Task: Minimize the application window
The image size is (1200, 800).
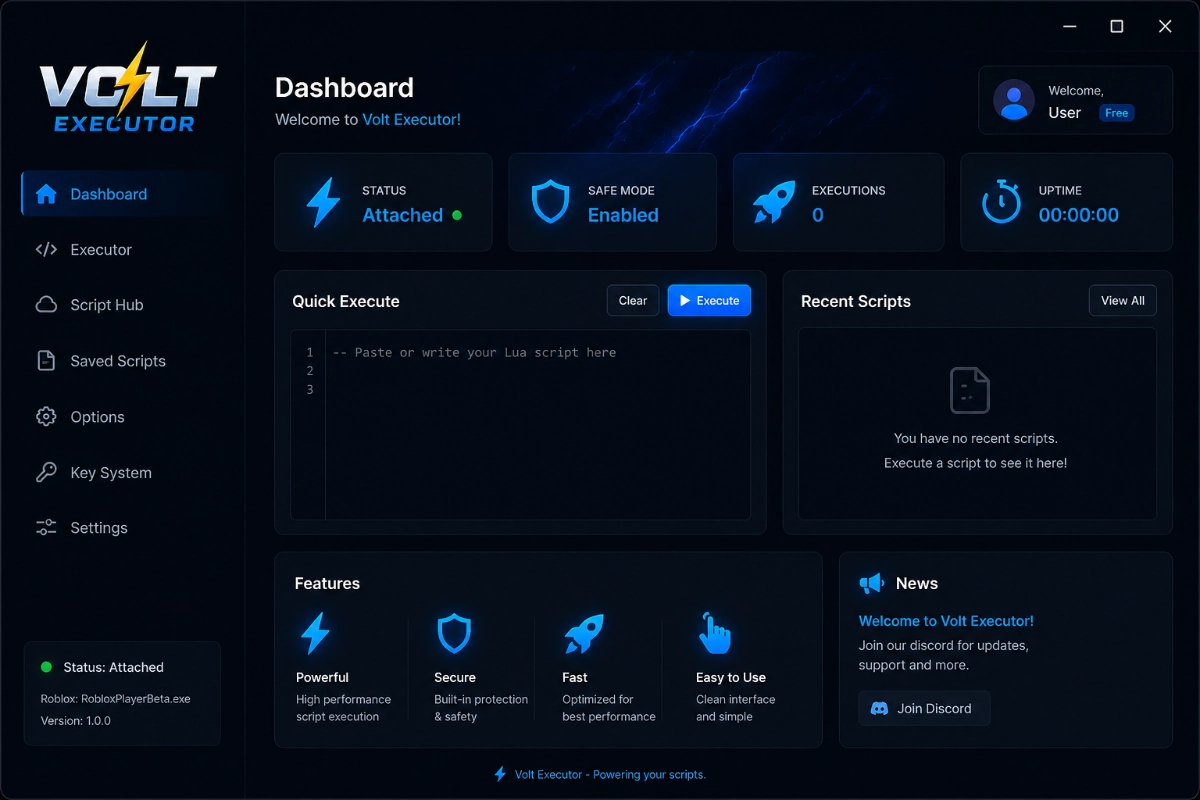Action: coord(1069,27)
